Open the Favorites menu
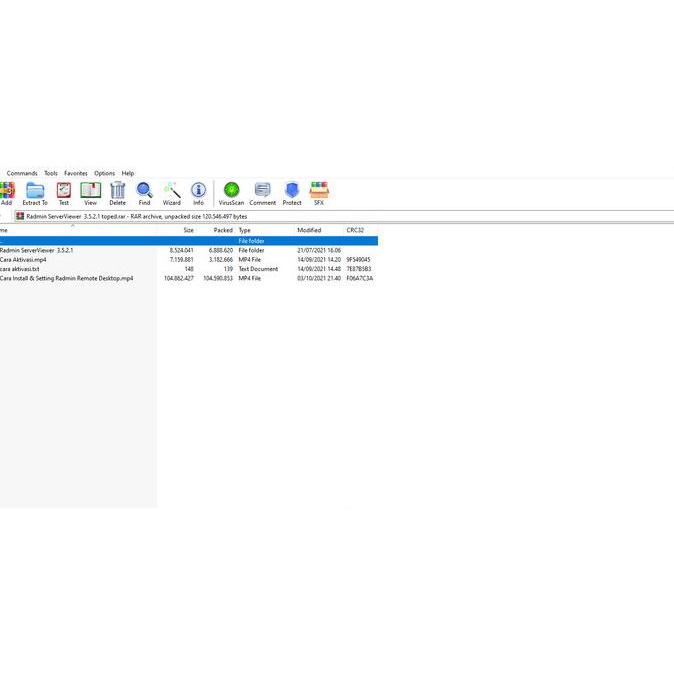This screenshot has width=674, height=674. (76, 173)
